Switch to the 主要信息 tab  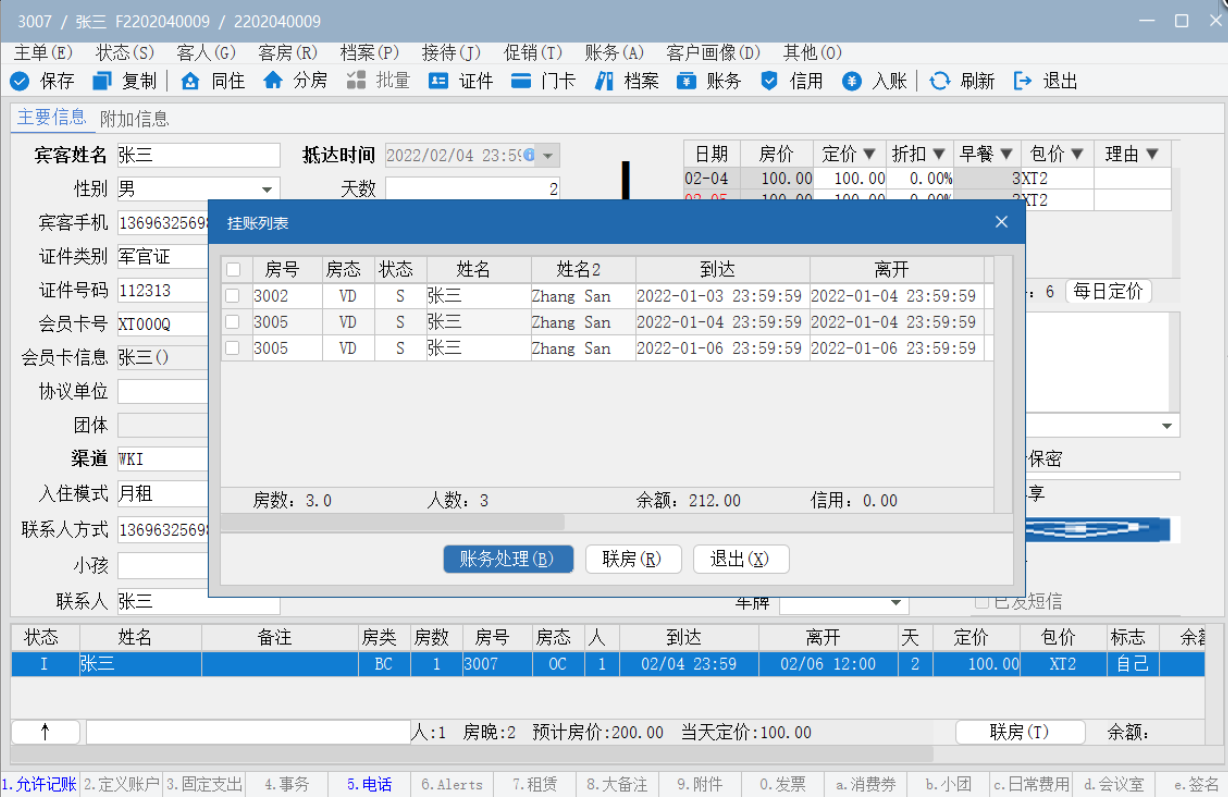tap(52, 118)
